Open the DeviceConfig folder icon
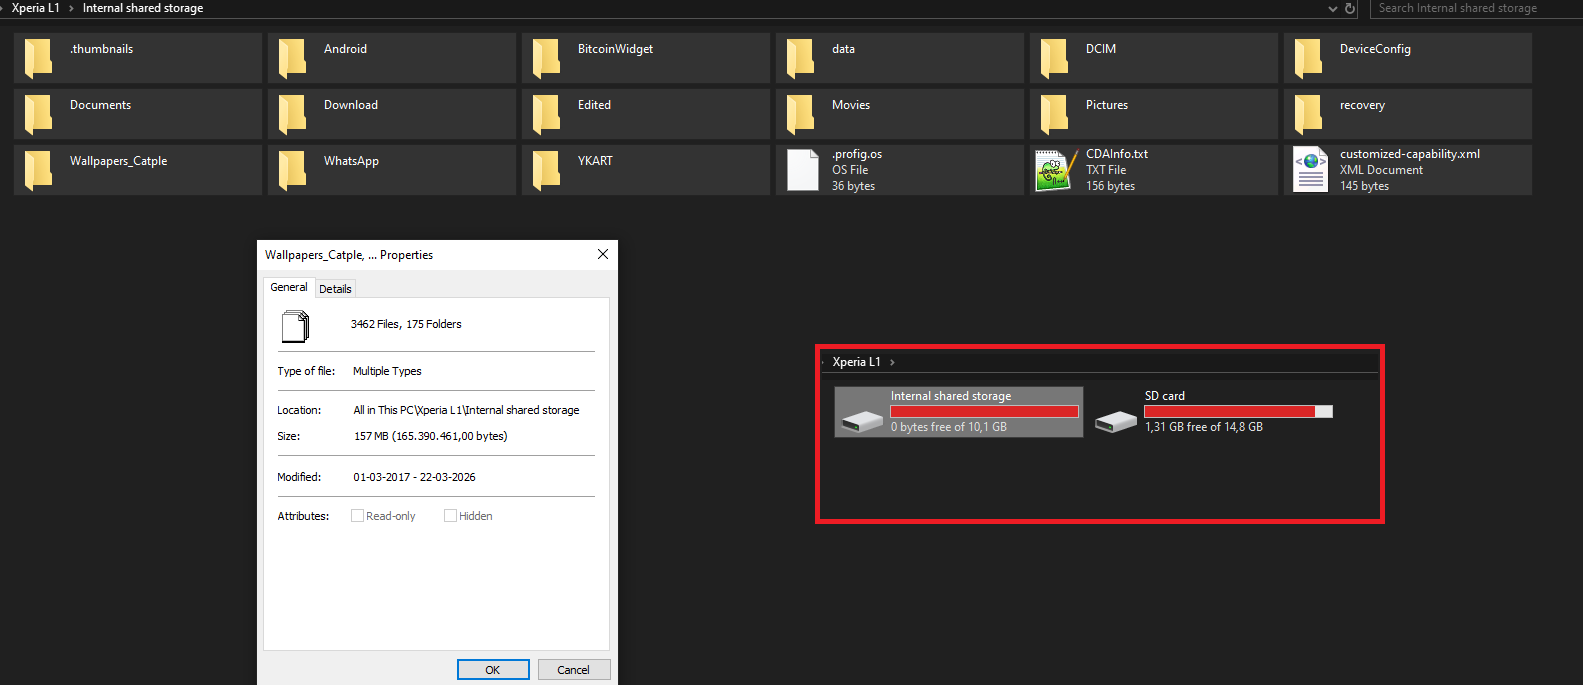The image size is (1583, 685). click(1308, 58)
